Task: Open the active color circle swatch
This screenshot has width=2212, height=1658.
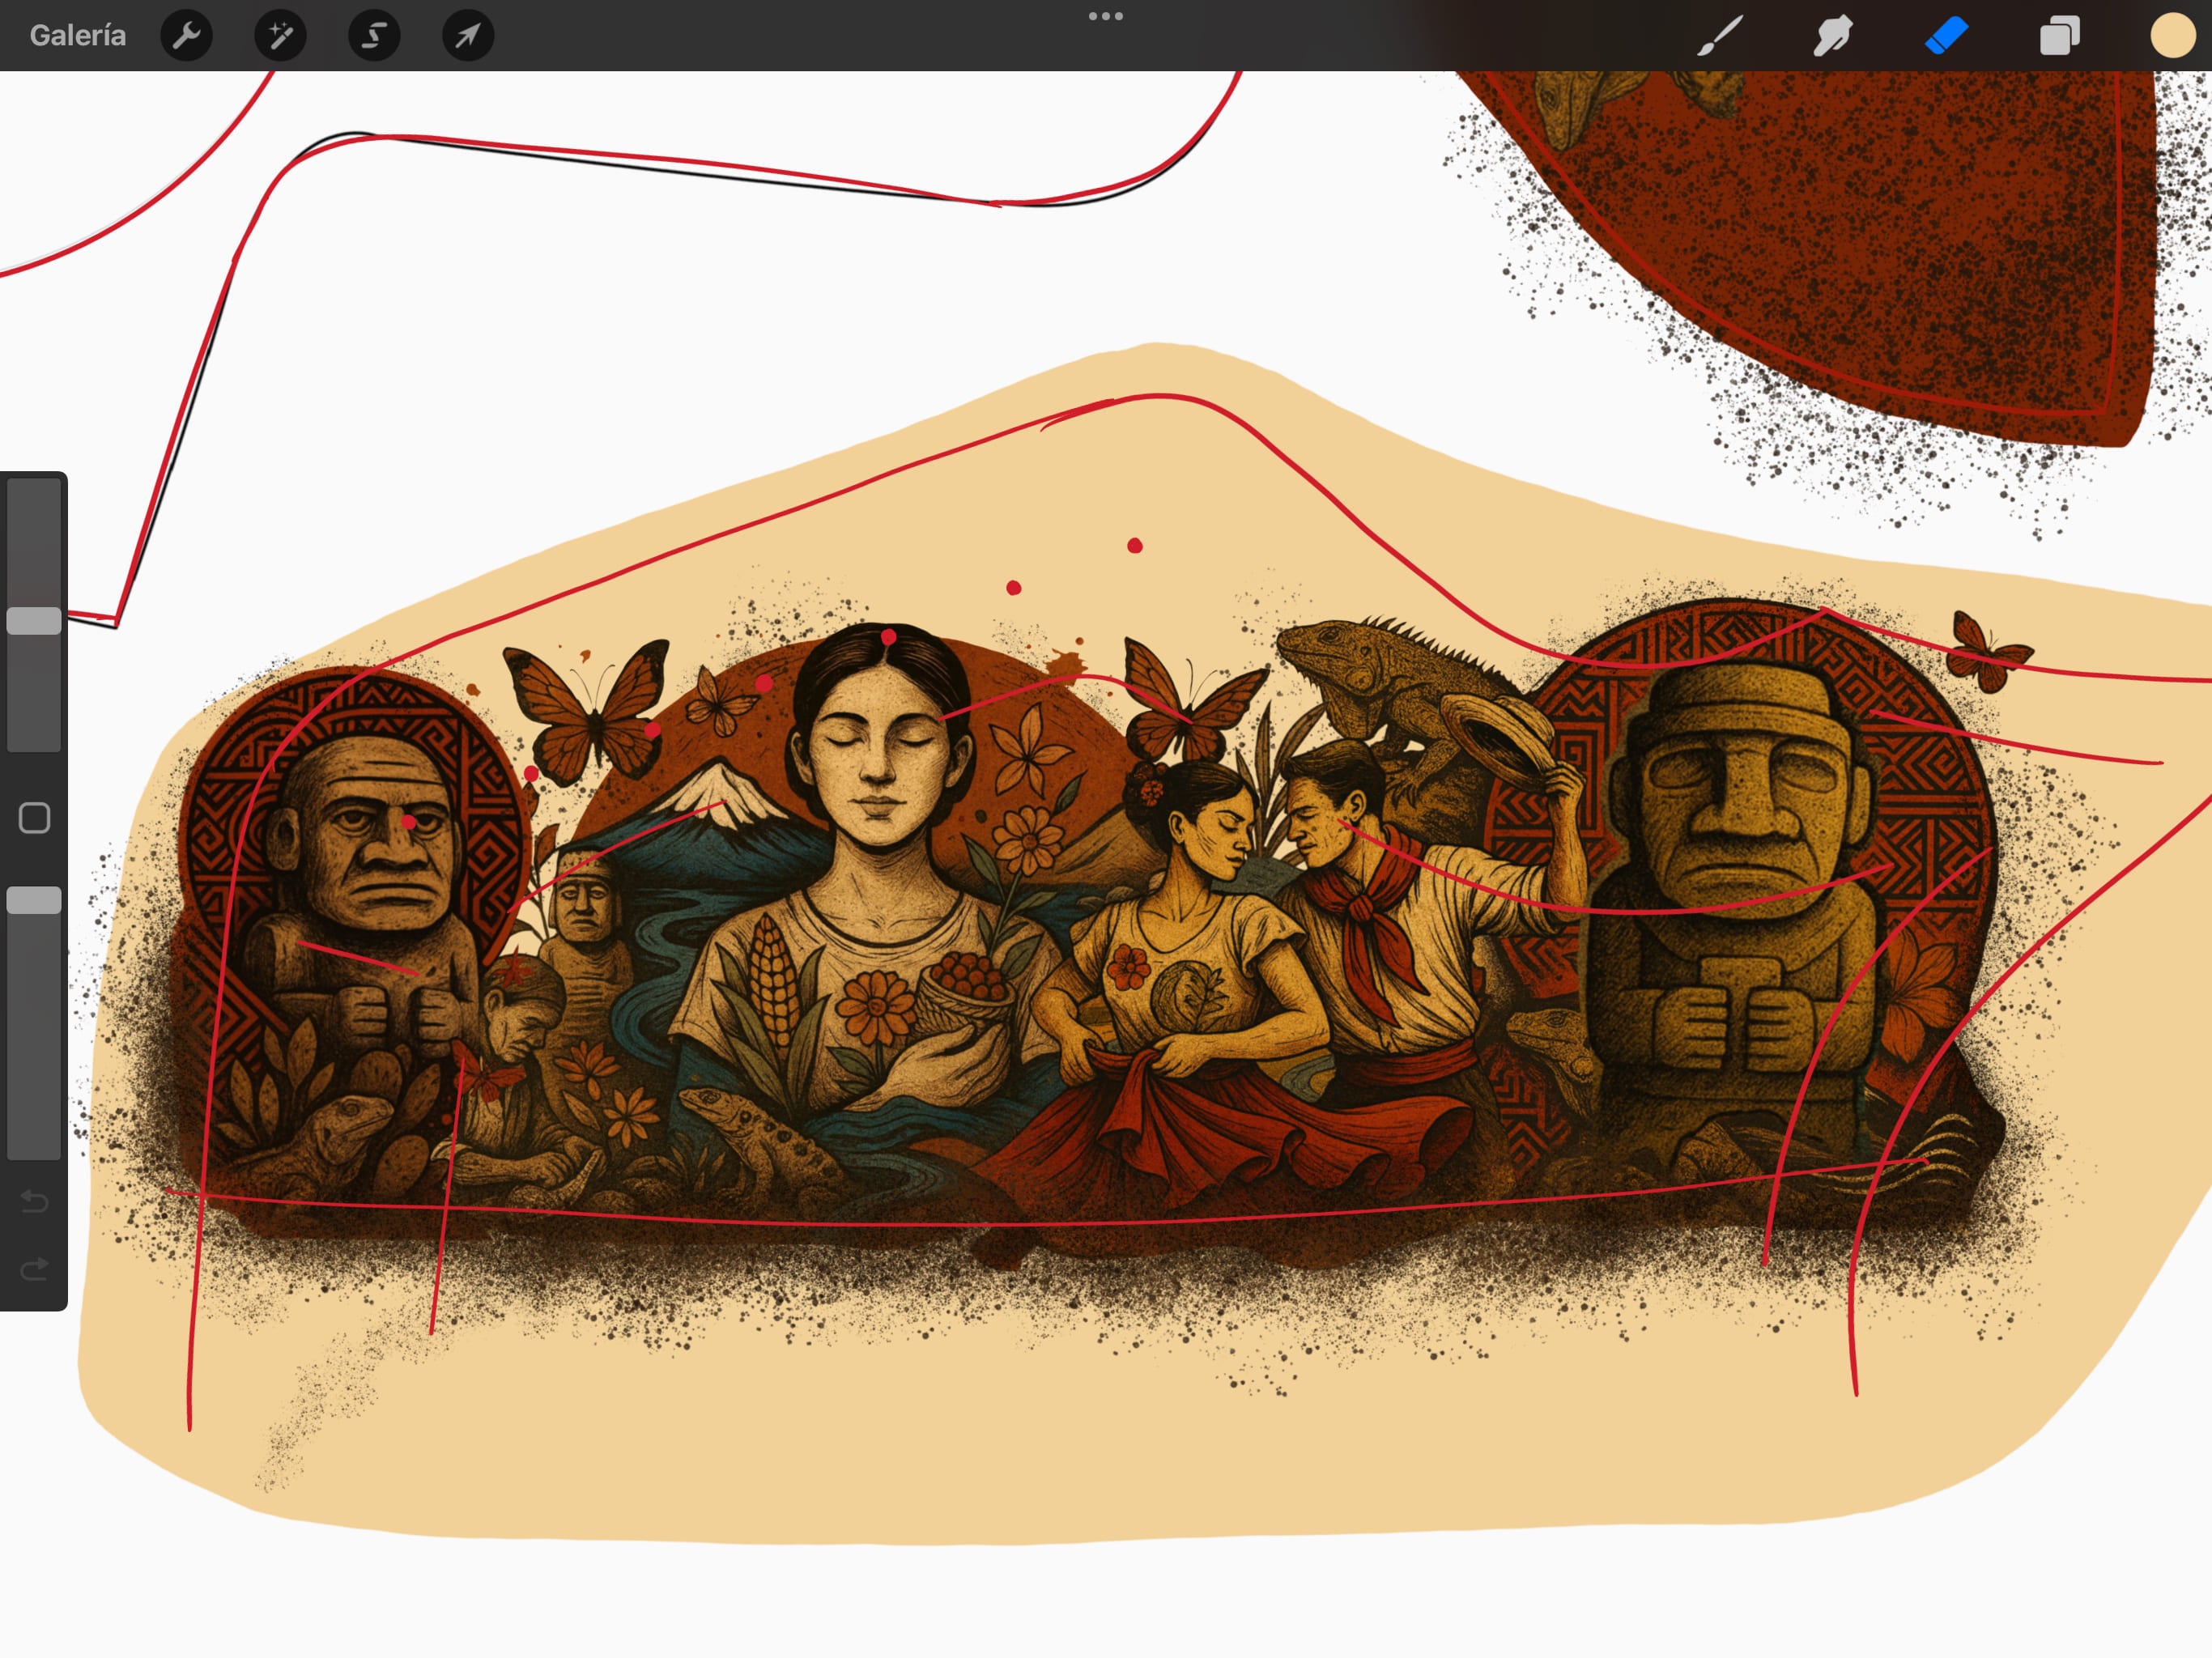Action: tap(2172, 36)
